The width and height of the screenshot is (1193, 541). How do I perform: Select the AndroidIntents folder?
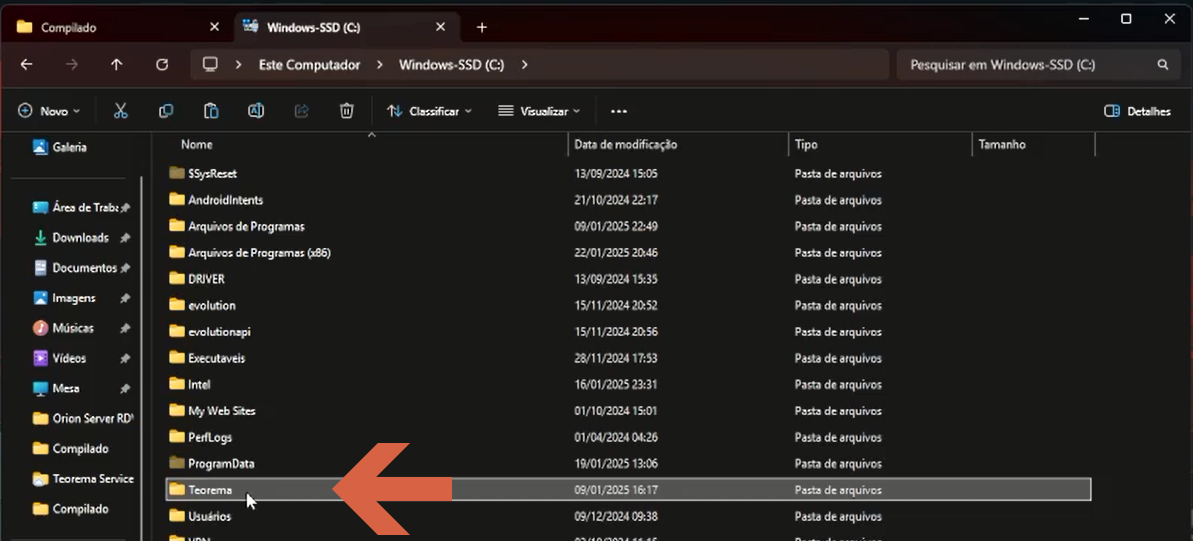(225, 200)
